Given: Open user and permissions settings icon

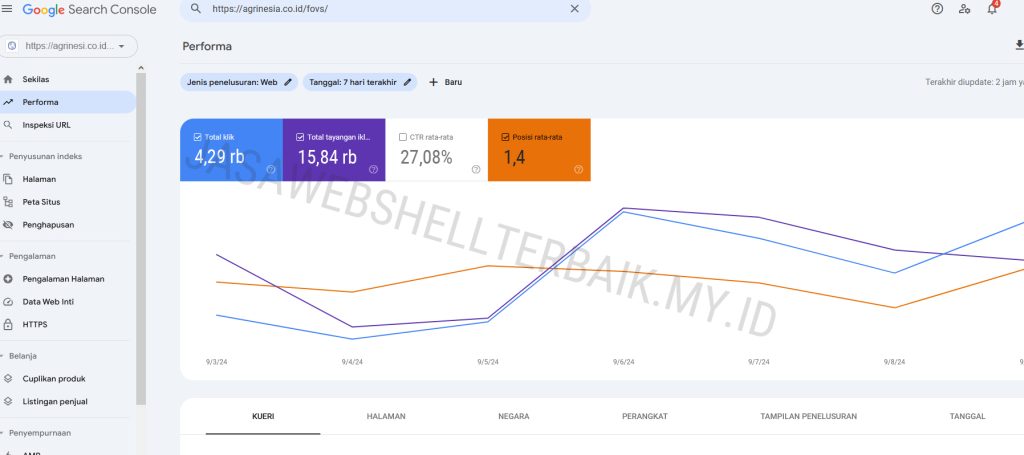Looking at the screenshot, I should pos(964,9).
